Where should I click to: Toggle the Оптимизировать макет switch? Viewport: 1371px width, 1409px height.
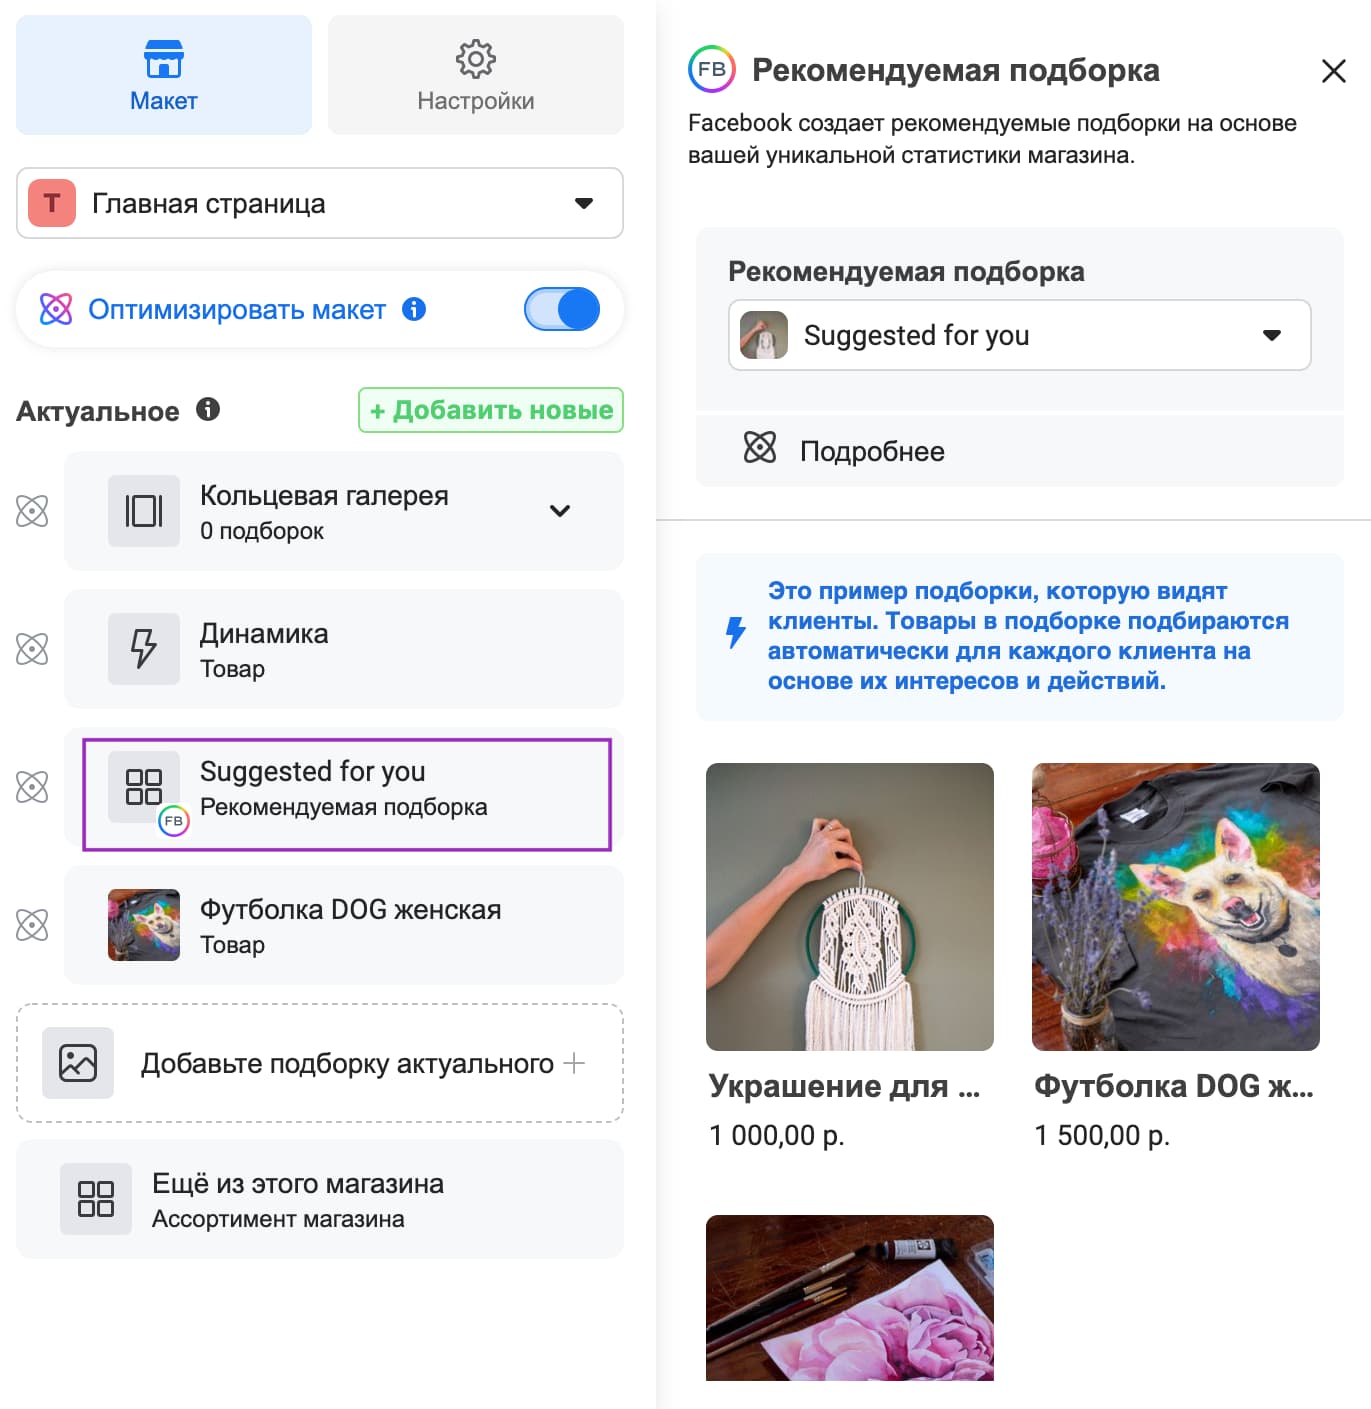(x=562, y=309)
